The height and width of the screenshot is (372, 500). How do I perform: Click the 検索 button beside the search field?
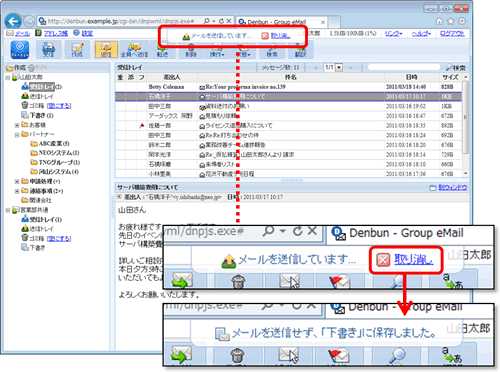[456, 68]
